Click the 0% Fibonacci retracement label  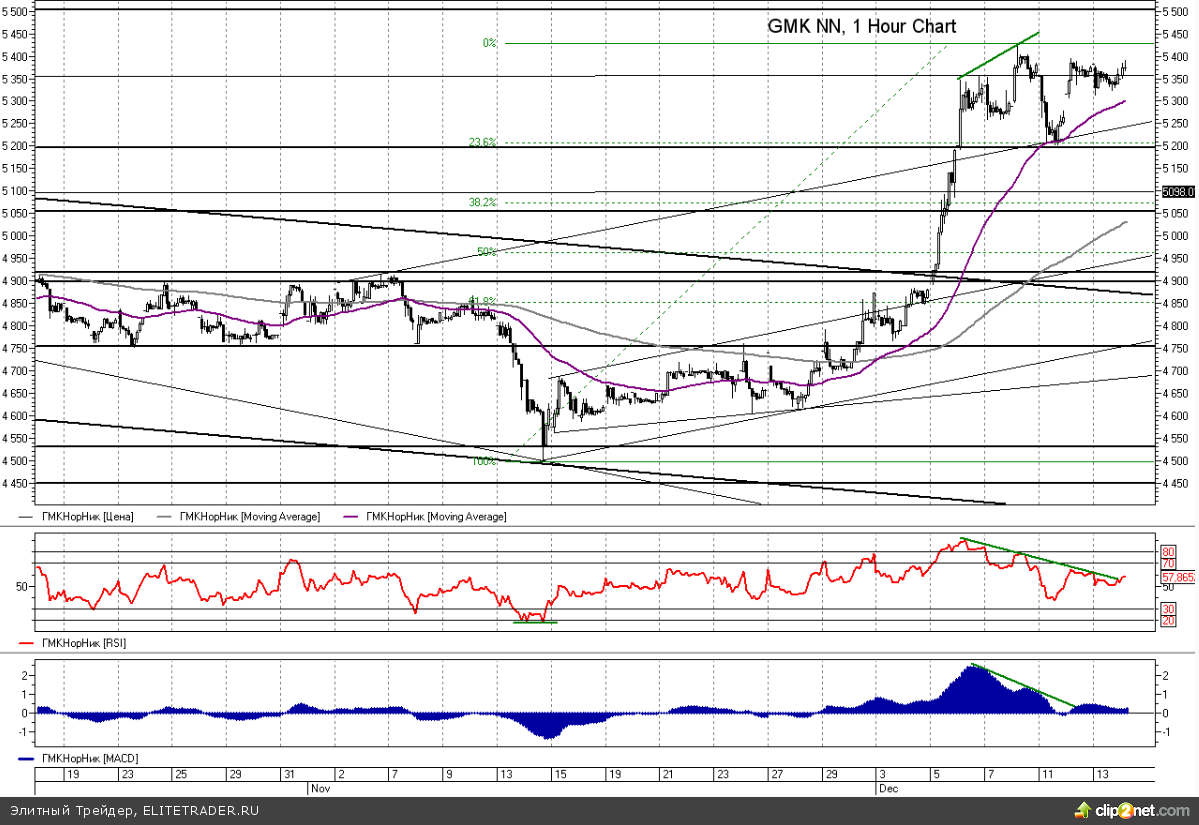[489, 43]
